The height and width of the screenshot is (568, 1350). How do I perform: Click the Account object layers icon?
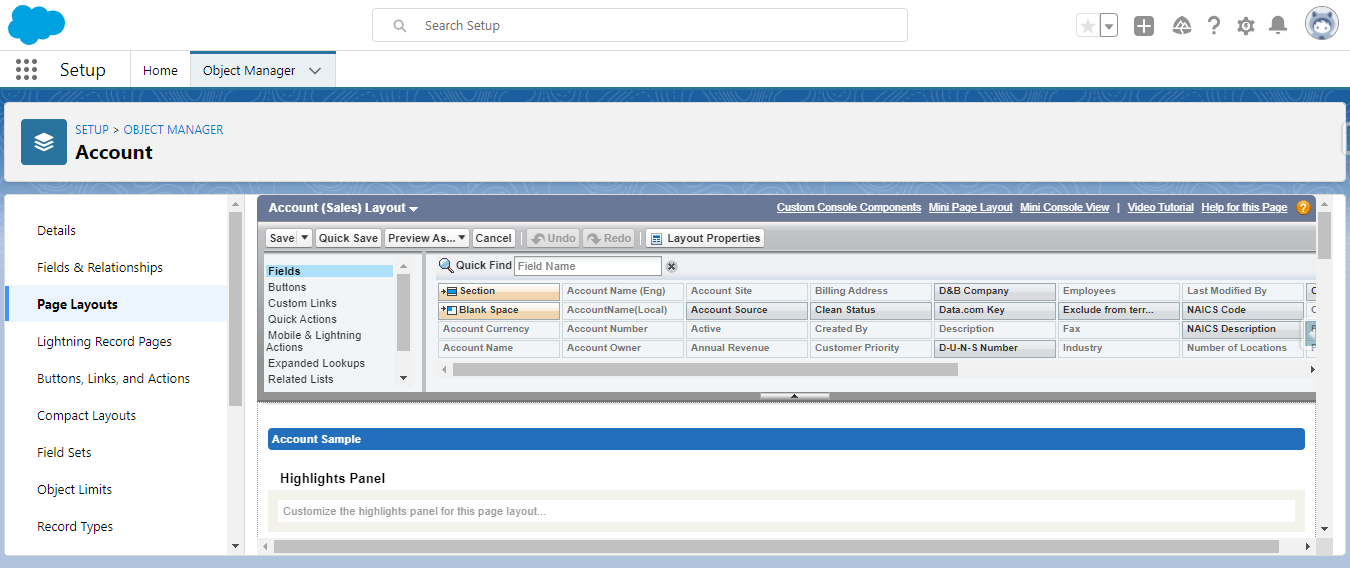coord(44,142)
